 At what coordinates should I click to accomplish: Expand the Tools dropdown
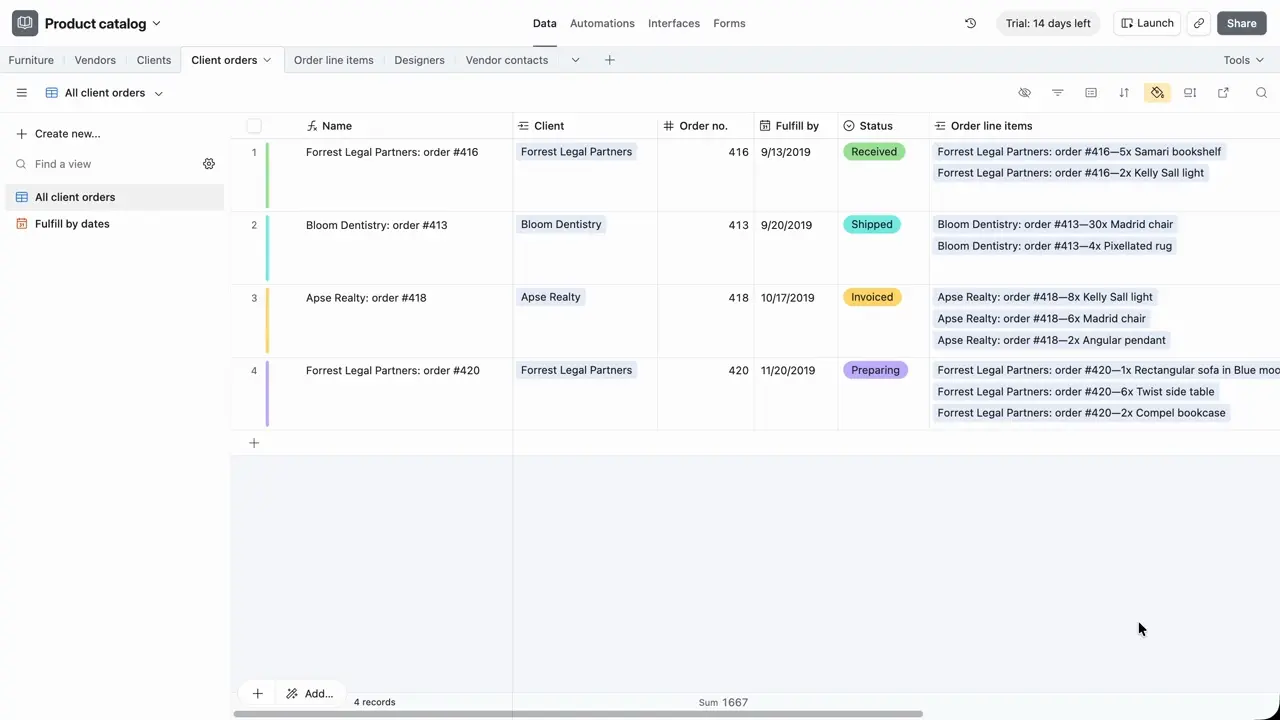(1243, 60)
